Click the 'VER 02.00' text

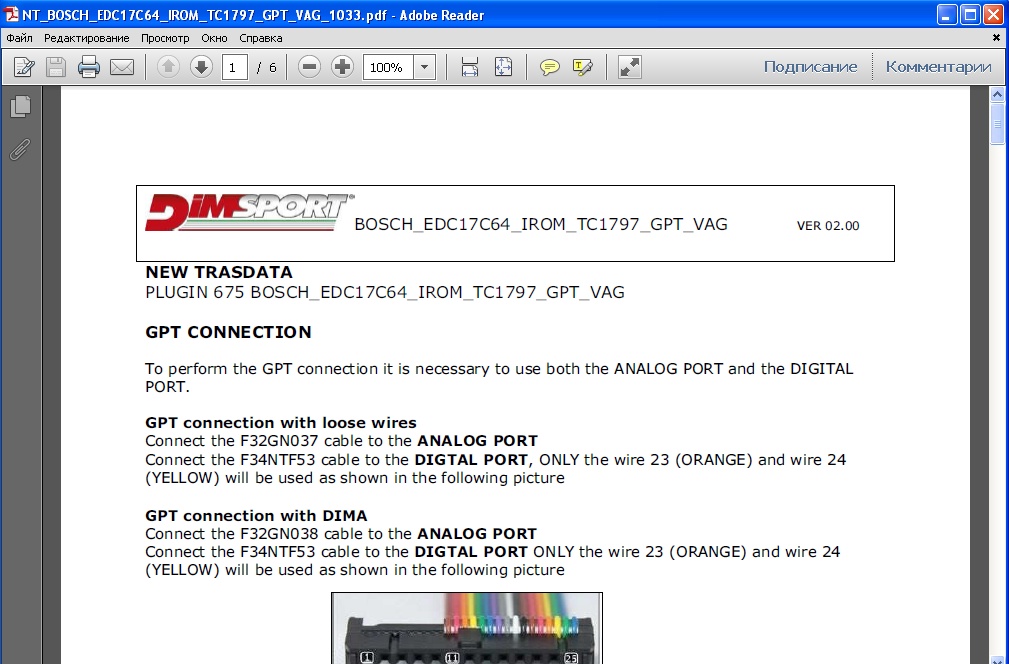pyautogui.click(x=828, y=226)
